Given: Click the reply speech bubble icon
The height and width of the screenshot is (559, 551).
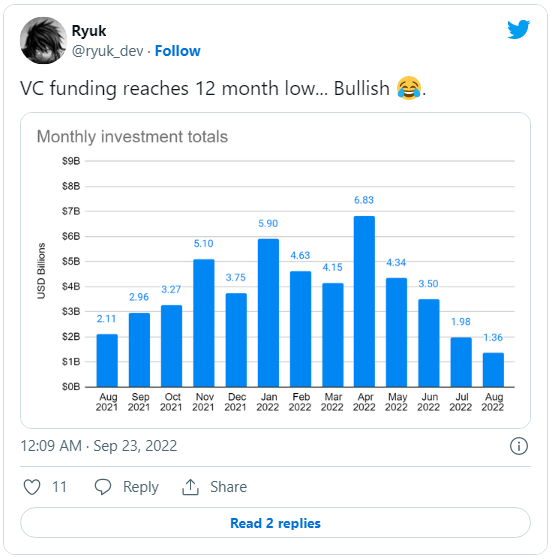Looking at the screenshot, I should click(103, 487).
